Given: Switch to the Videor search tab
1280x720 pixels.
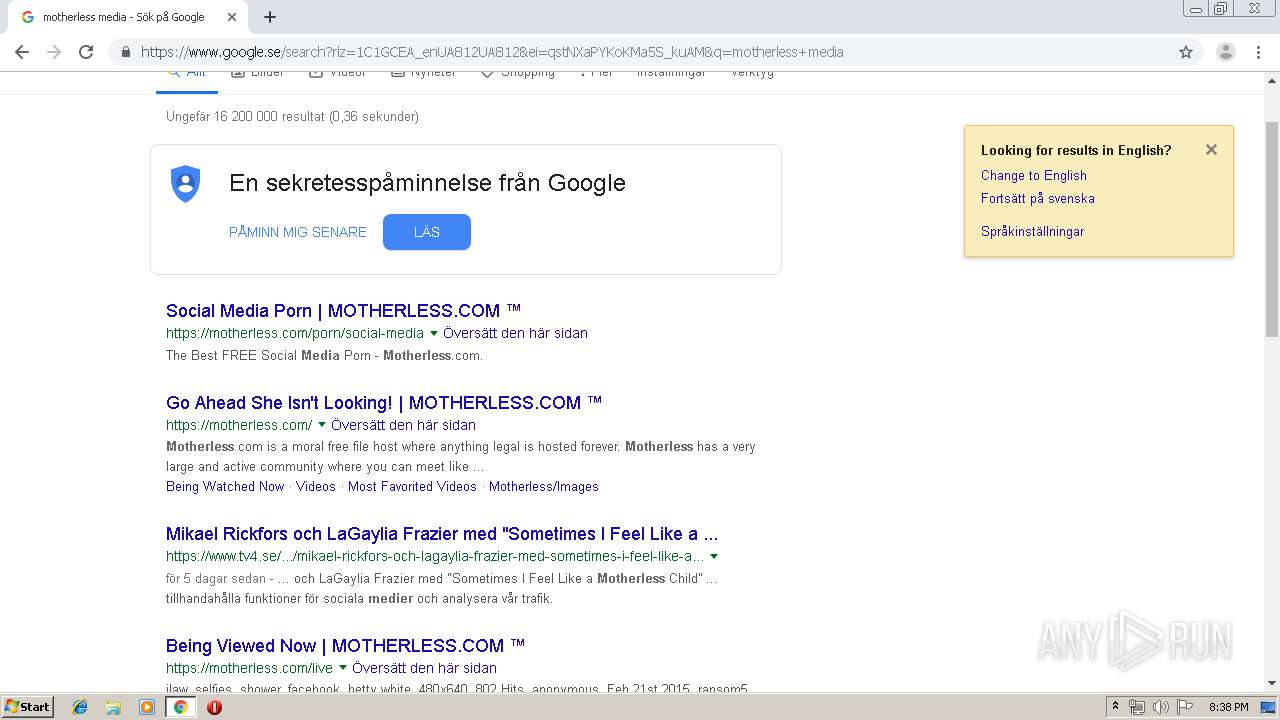Looking at the screenshot, I should pyautogui.click(x=338, y=73).
